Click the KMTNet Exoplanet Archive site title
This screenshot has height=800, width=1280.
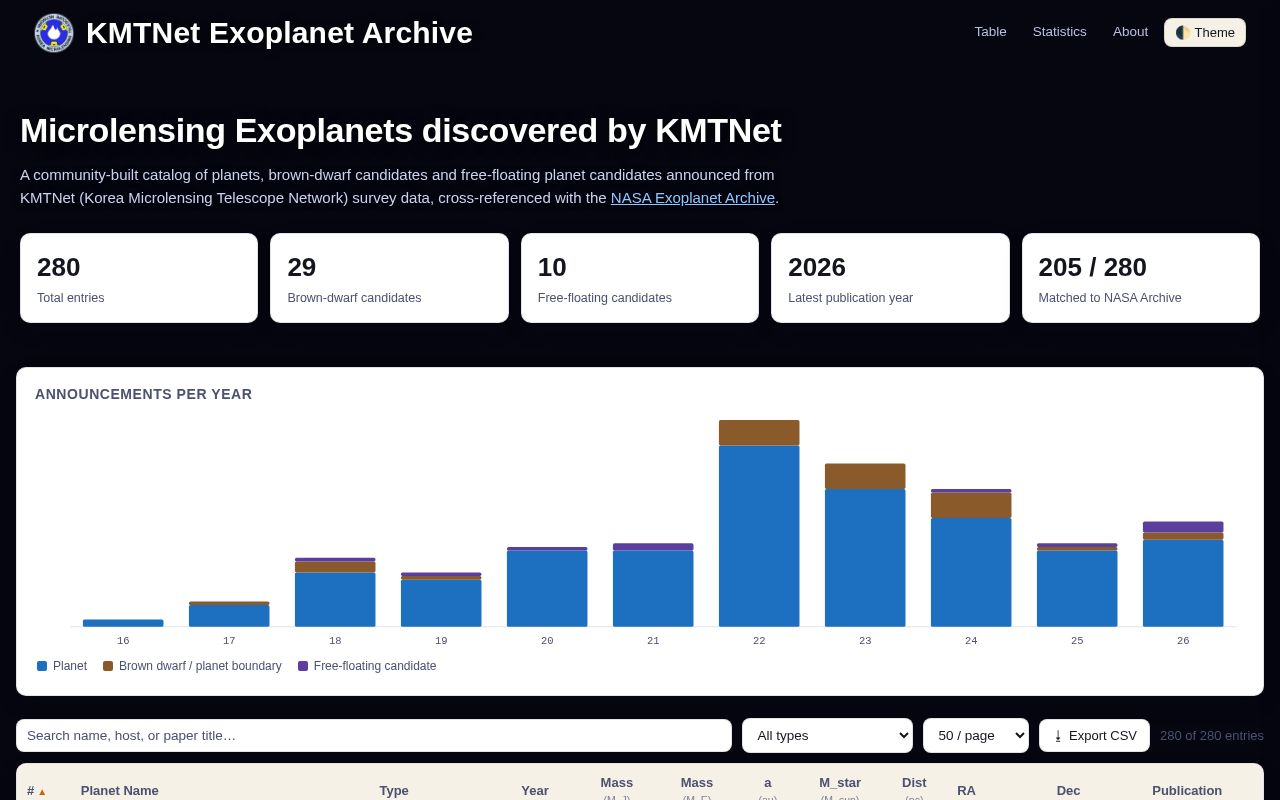click(279, 33)
